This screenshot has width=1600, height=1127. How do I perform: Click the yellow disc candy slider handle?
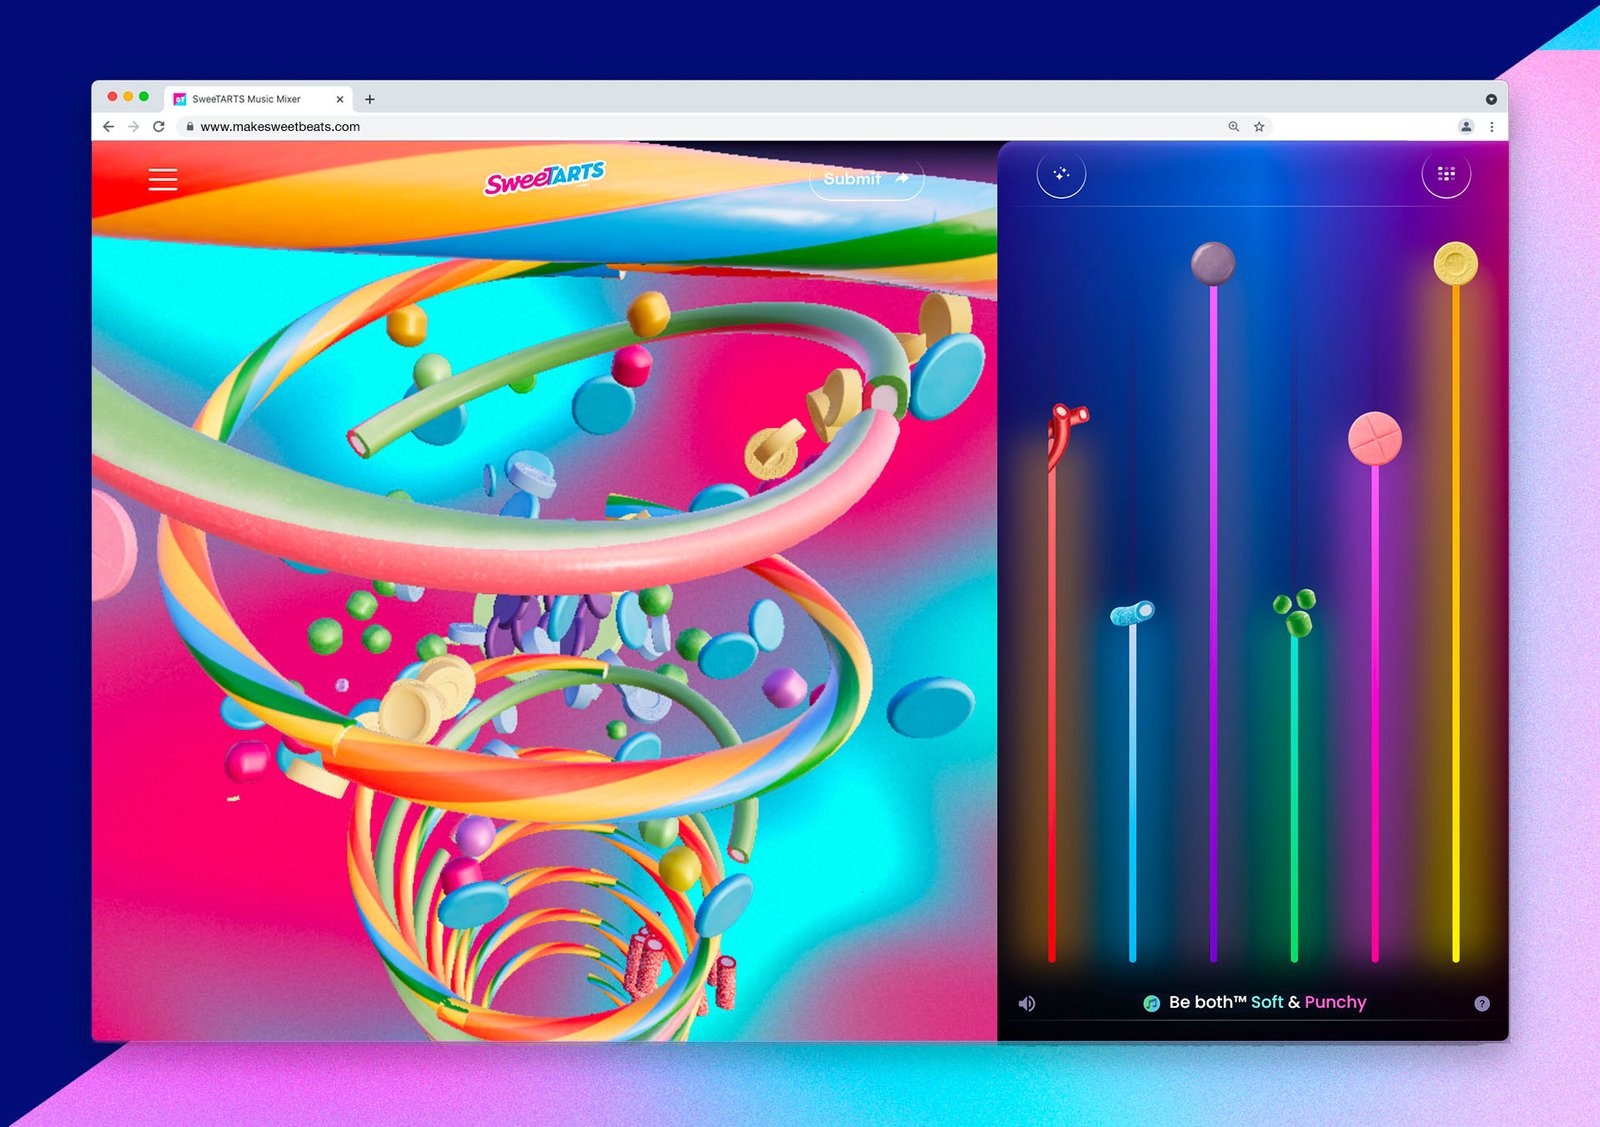(x=1456, y=263)
